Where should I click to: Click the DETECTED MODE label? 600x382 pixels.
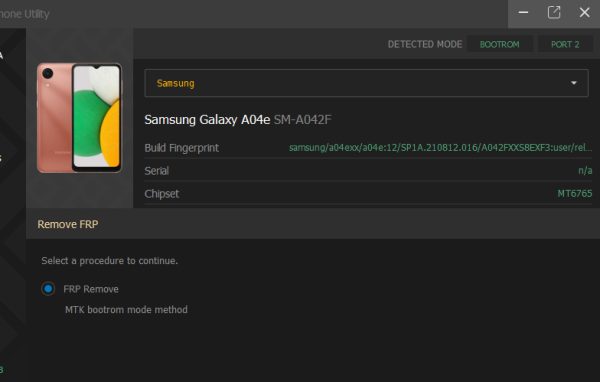425,44
